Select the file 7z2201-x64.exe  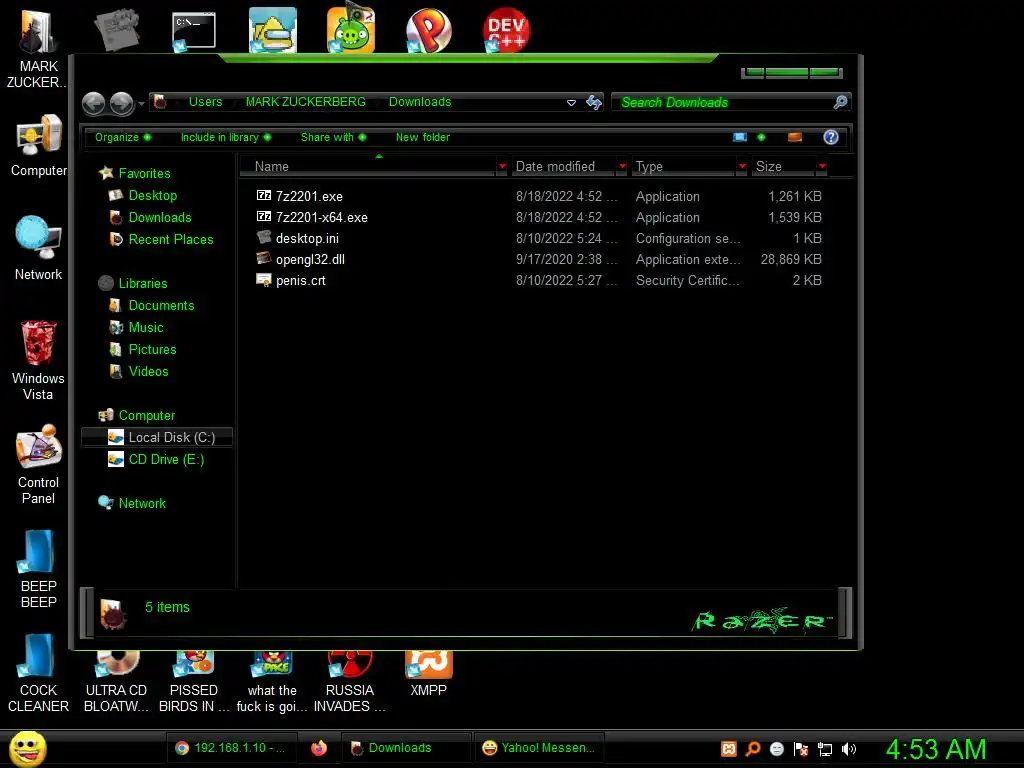click(x=321, y=217)
